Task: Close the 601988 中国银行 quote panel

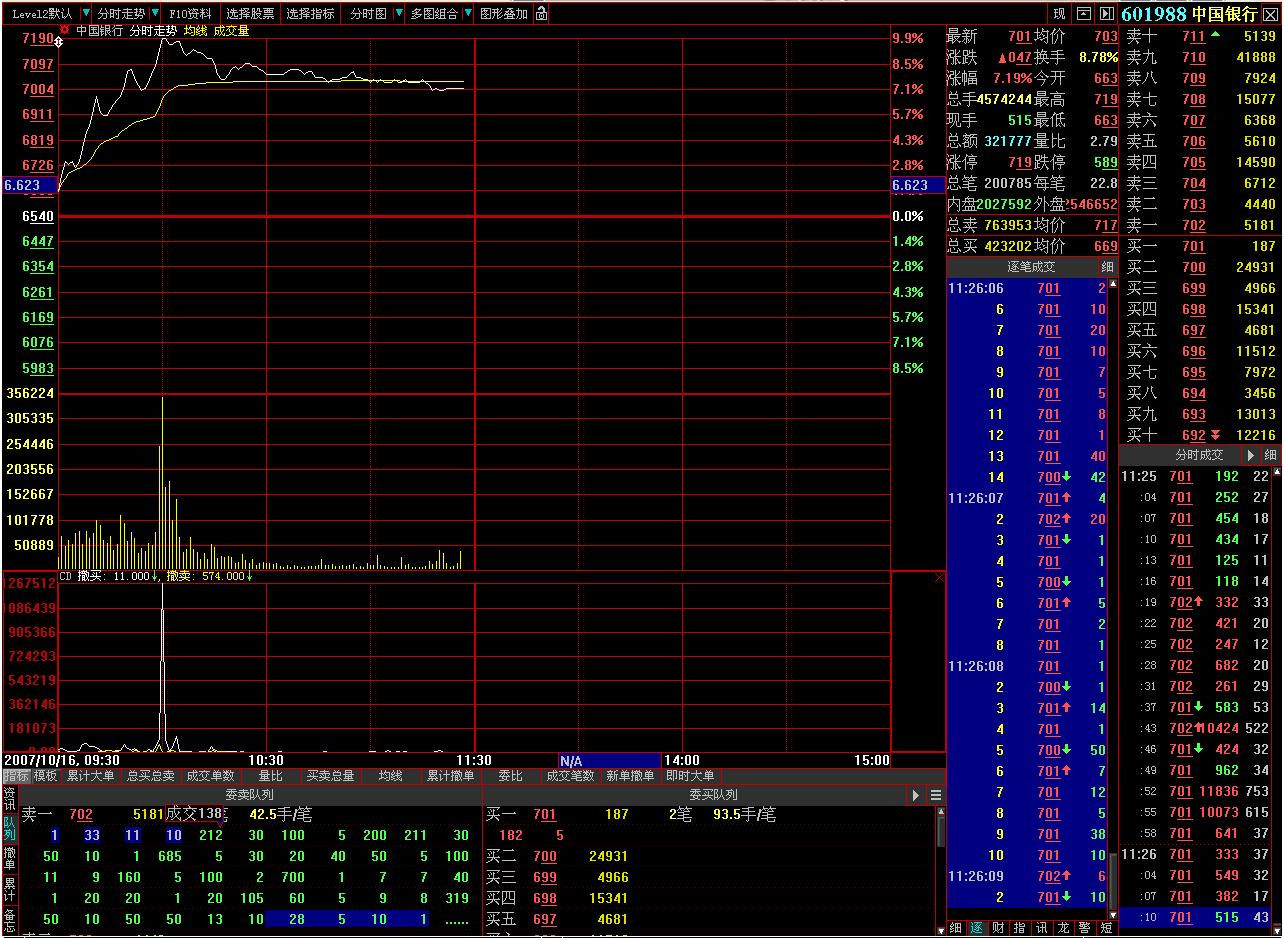Action: pos(1270,14)
